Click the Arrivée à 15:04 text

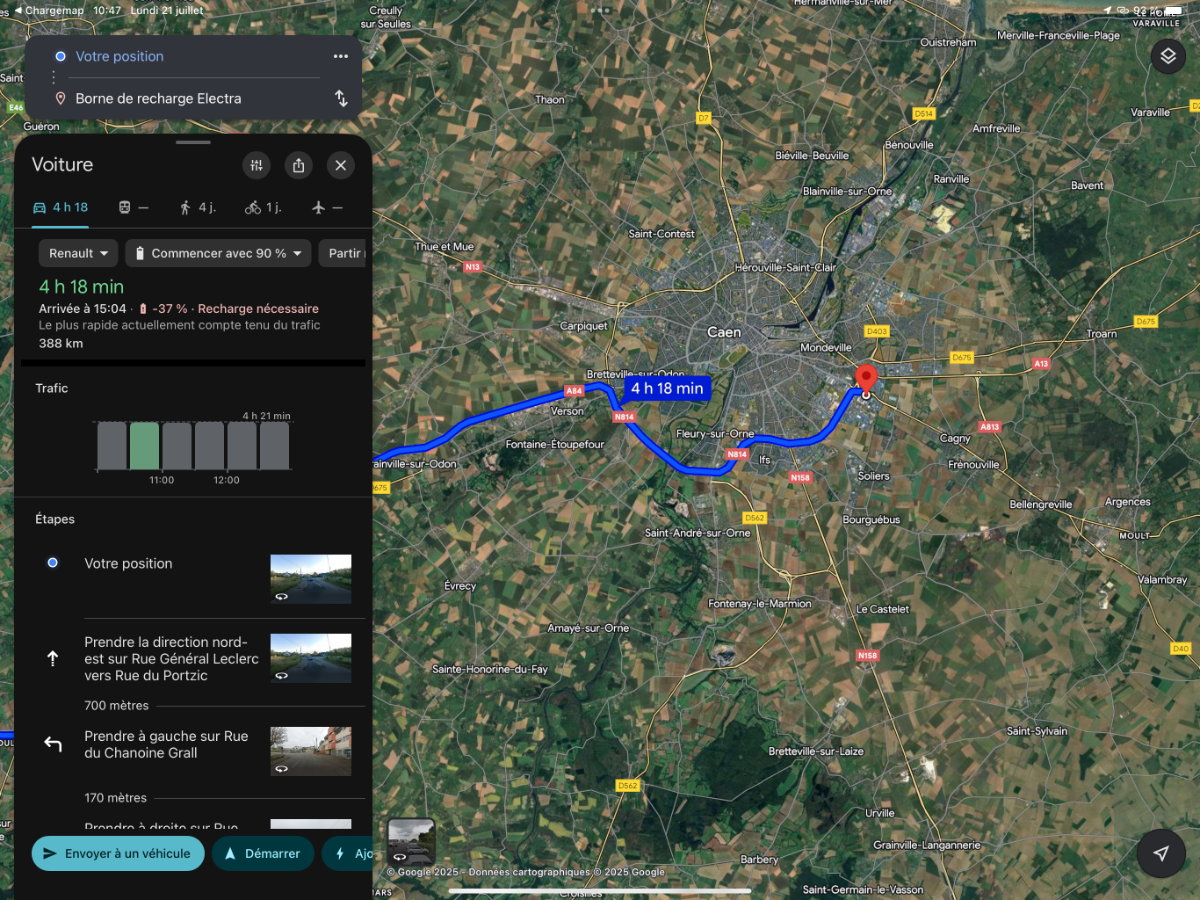click(83, 308)
